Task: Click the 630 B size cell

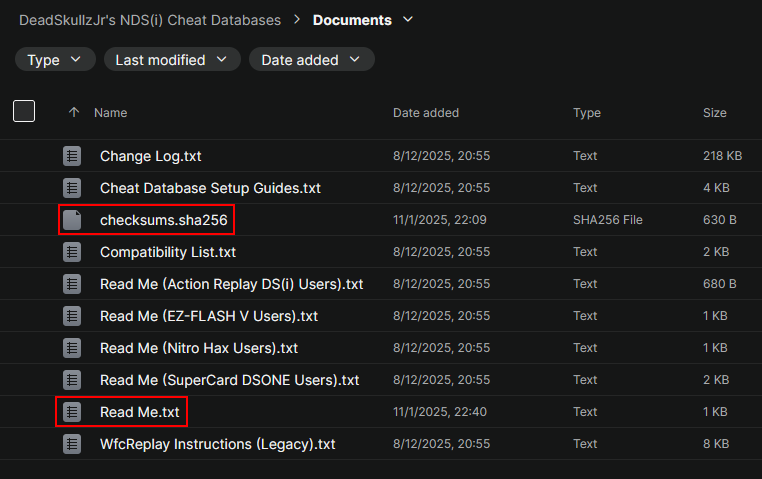Action: (x=719, y=220)
